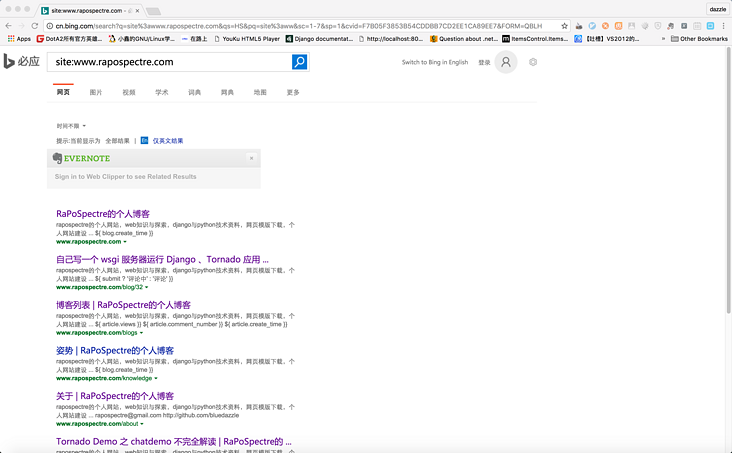Click the user account avatar icon
732x453 pixels.
coord(506,62)
